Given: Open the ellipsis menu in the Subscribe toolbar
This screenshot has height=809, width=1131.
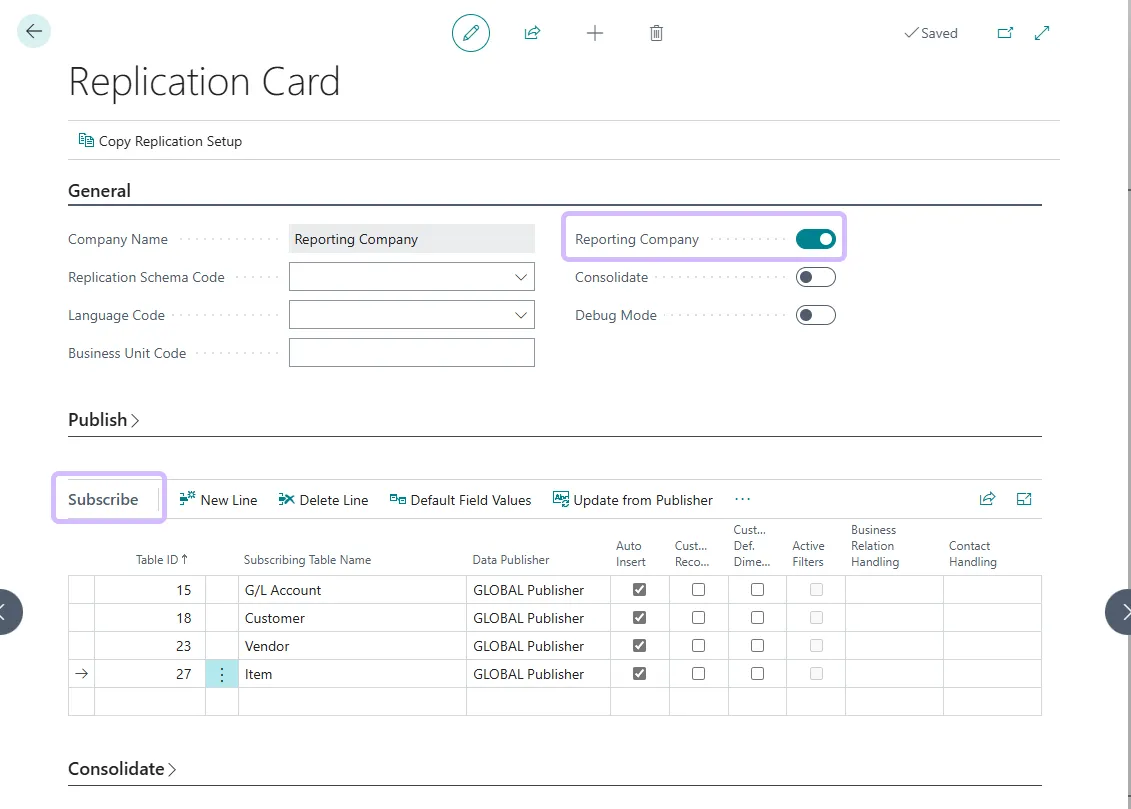Looking at the screenshot, I should pos(742,499).
